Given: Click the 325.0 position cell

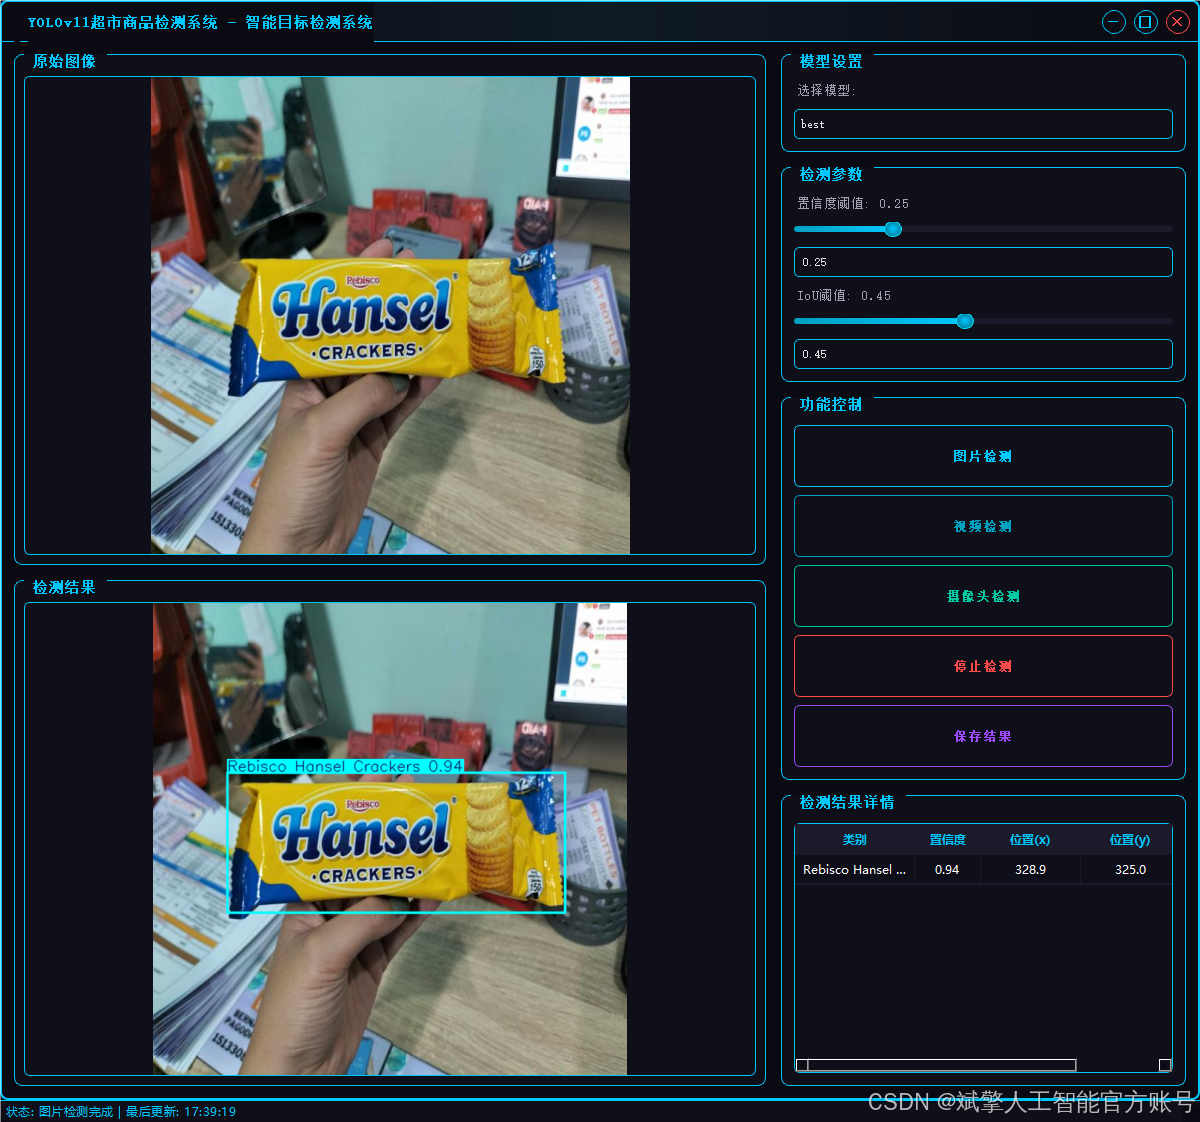Looking at the screenshot, I should tap(1130, 870).
